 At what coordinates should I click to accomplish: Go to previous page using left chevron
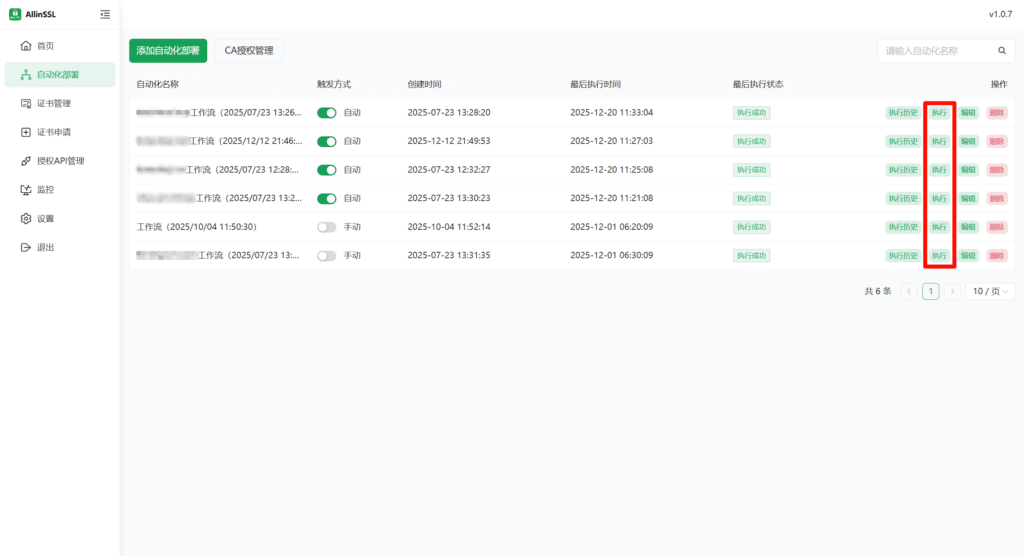(x=908, y=291)
